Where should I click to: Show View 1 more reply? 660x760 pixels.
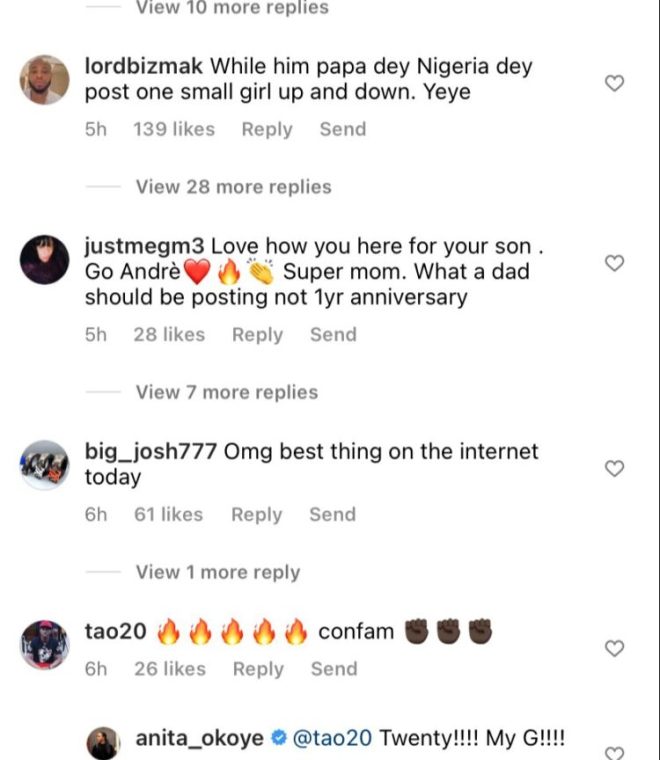(x=218, y=573)
